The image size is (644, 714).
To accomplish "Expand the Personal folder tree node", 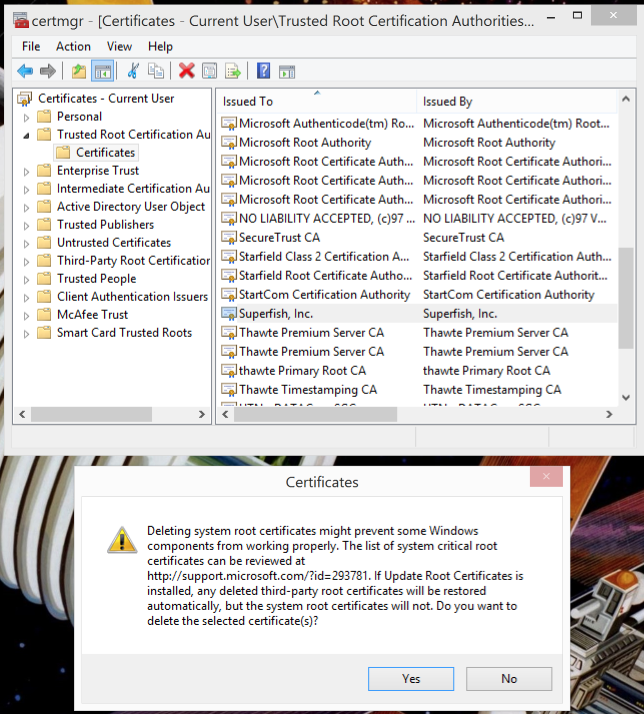I will point(27,117).
